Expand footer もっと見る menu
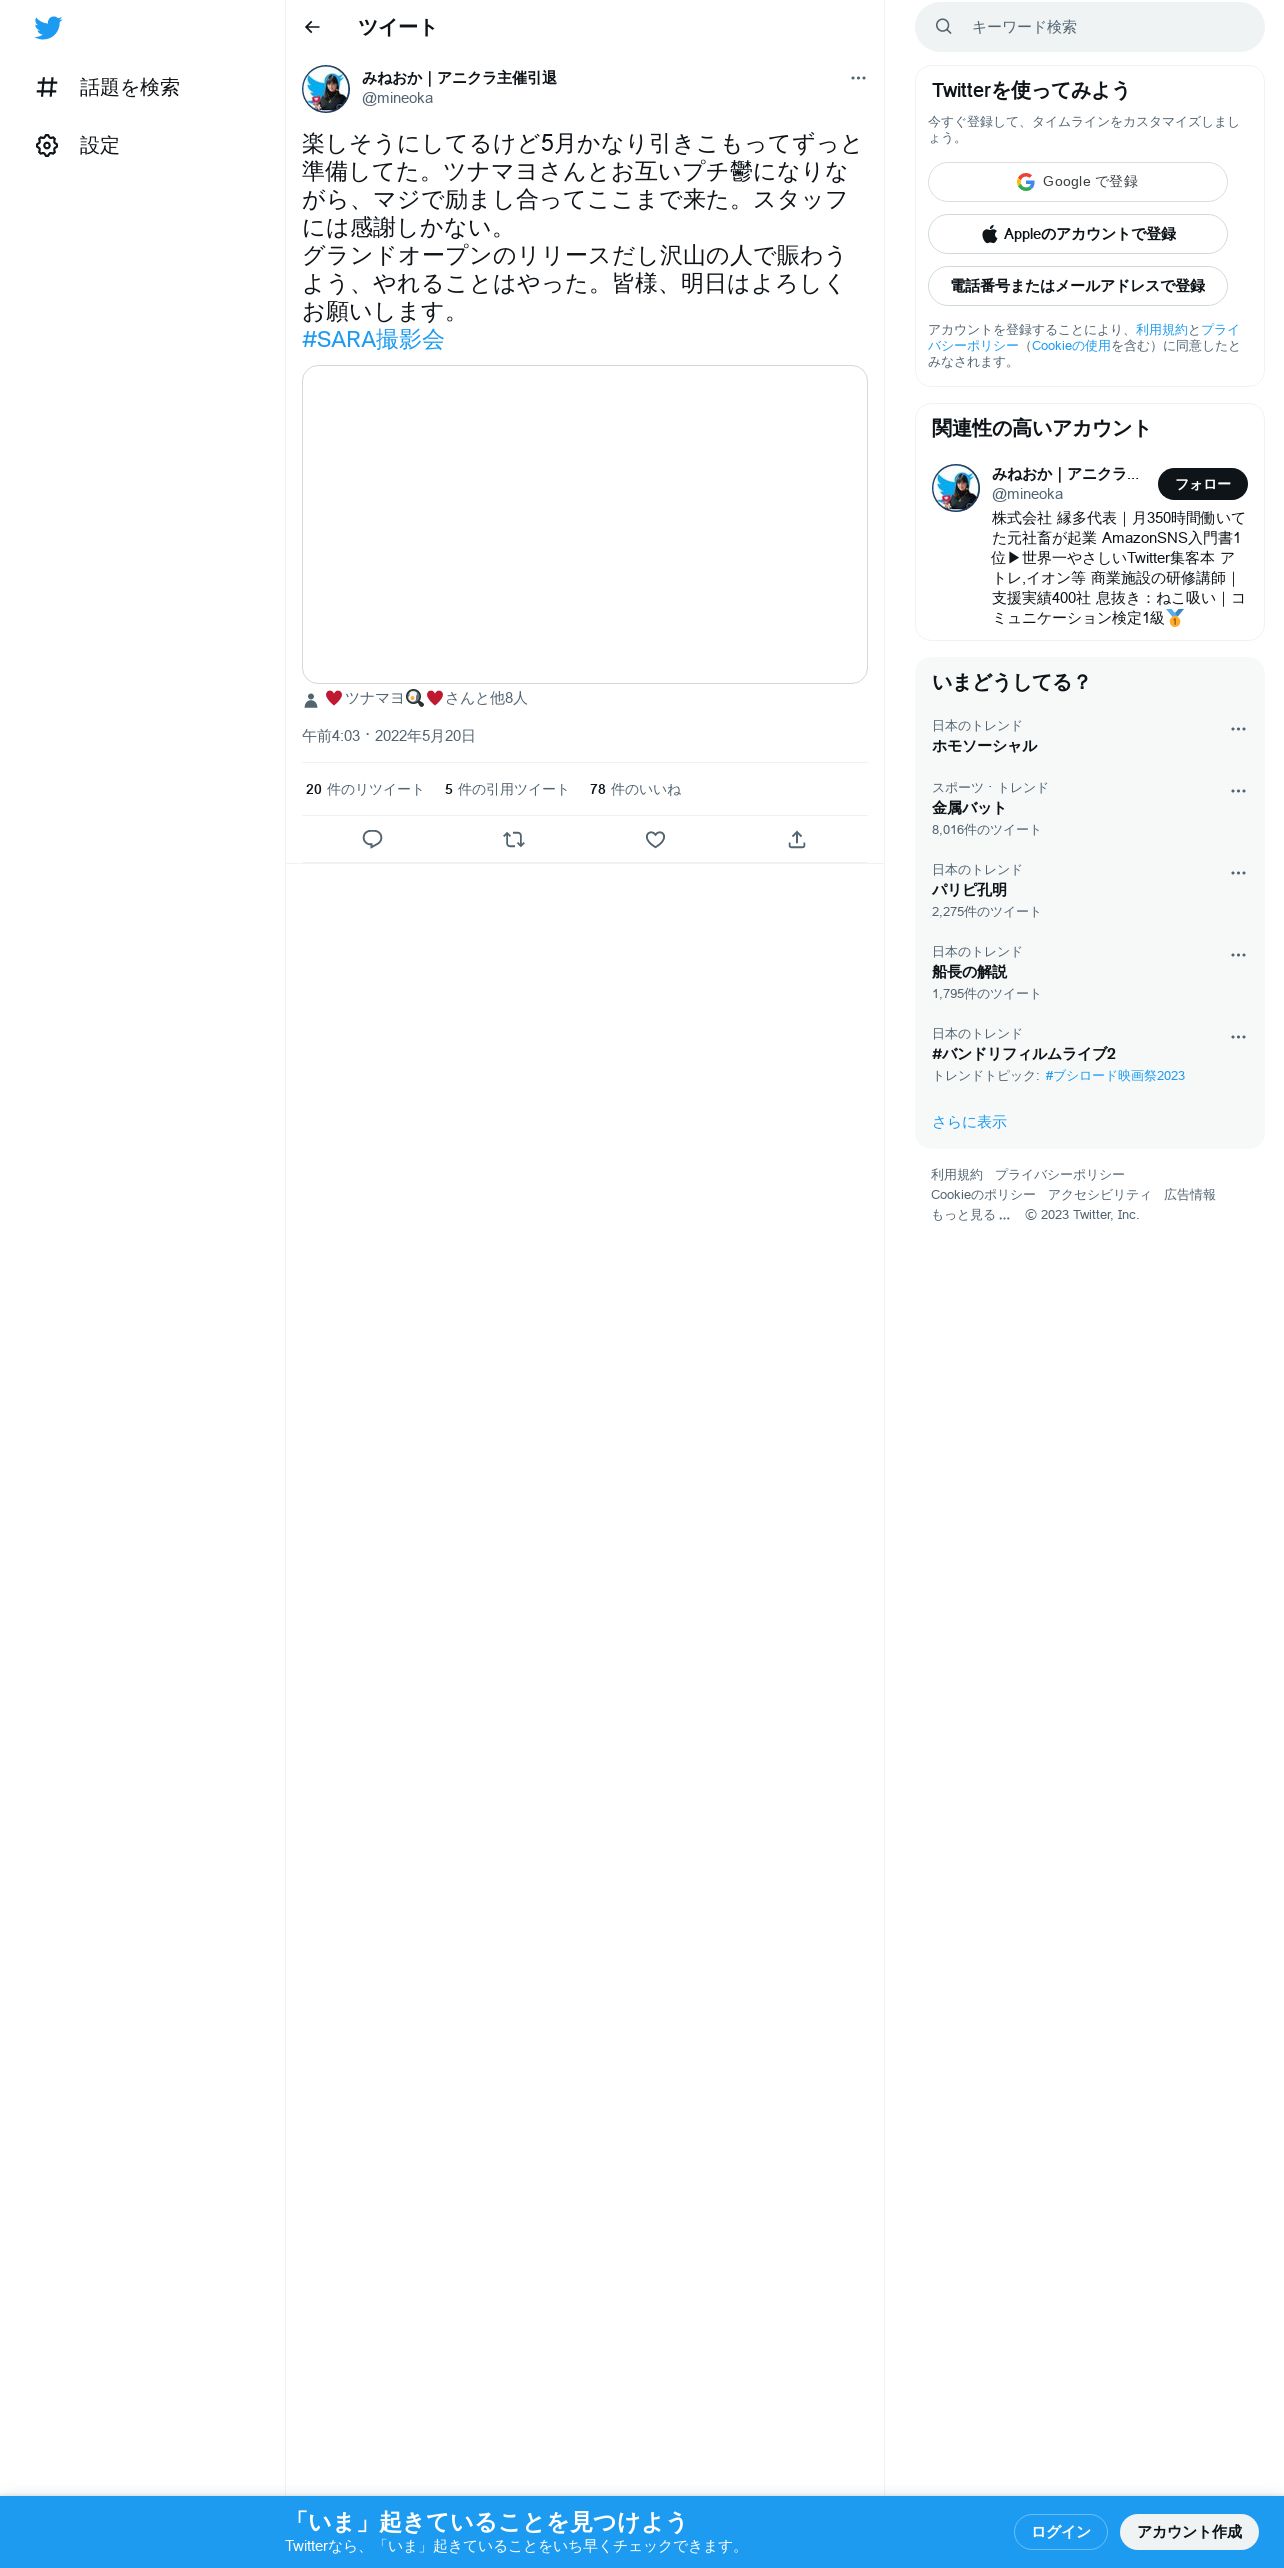This screenshot has height=2568, width=1284. click(971, 1215)
